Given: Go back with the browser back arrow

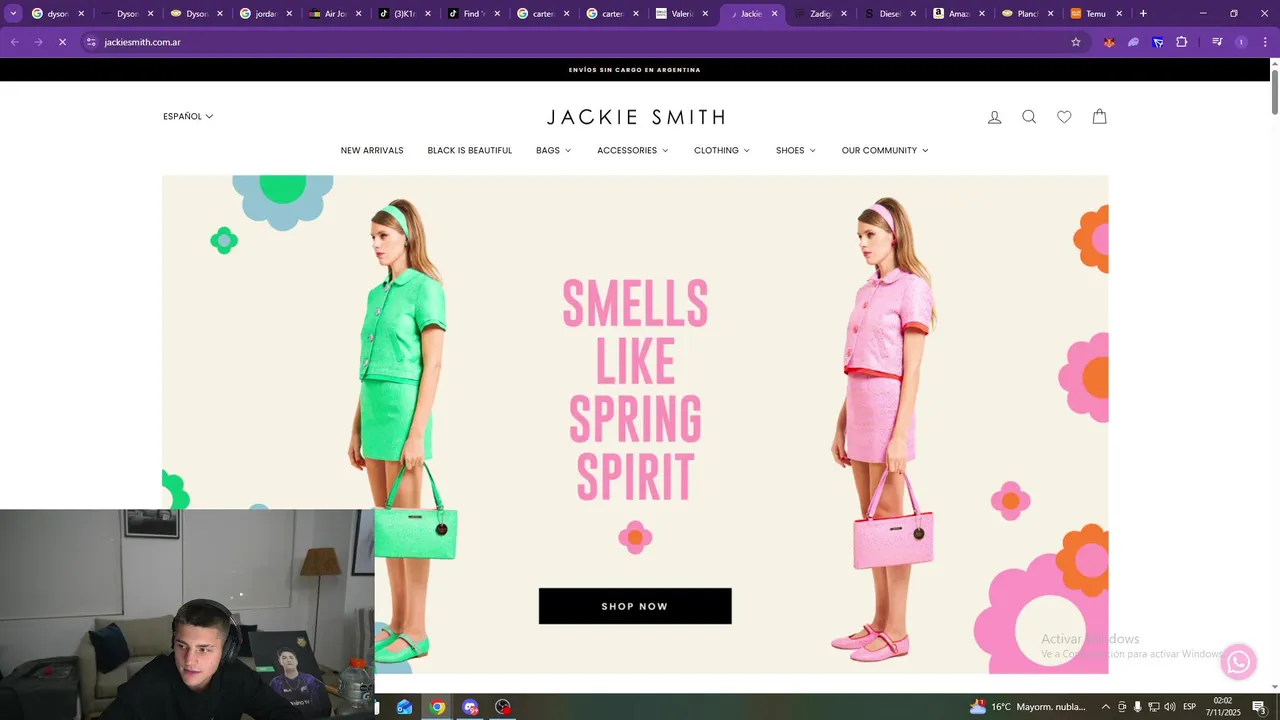Looking at the screenshot, I should coord(14,42).
